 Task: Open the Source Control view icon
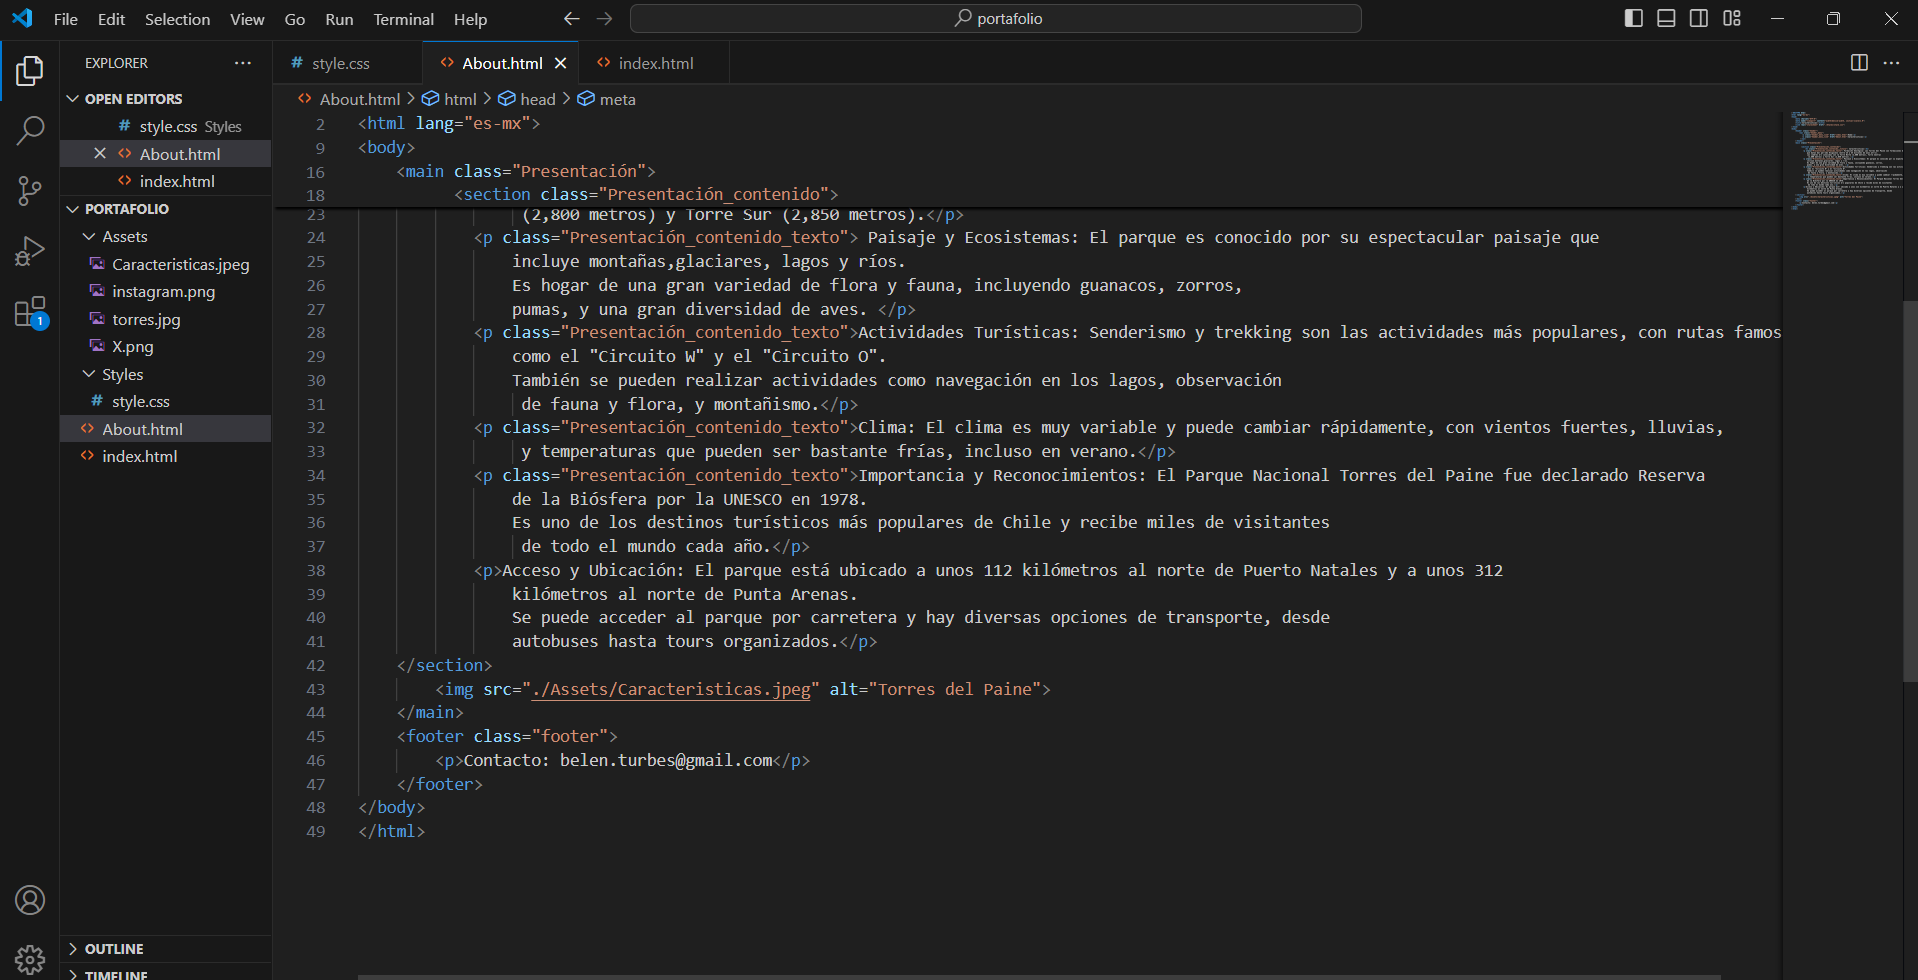30,190
